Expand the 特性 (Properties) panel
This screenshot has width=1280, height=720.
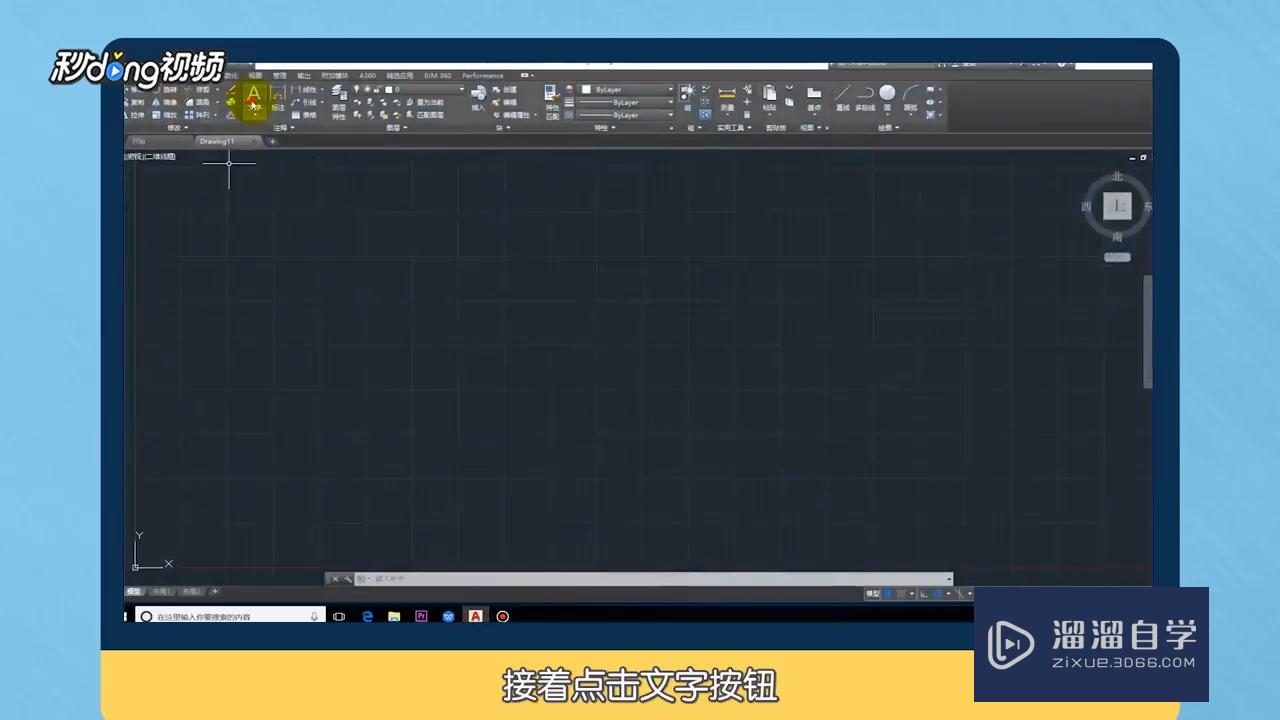(x=606, y=128)
